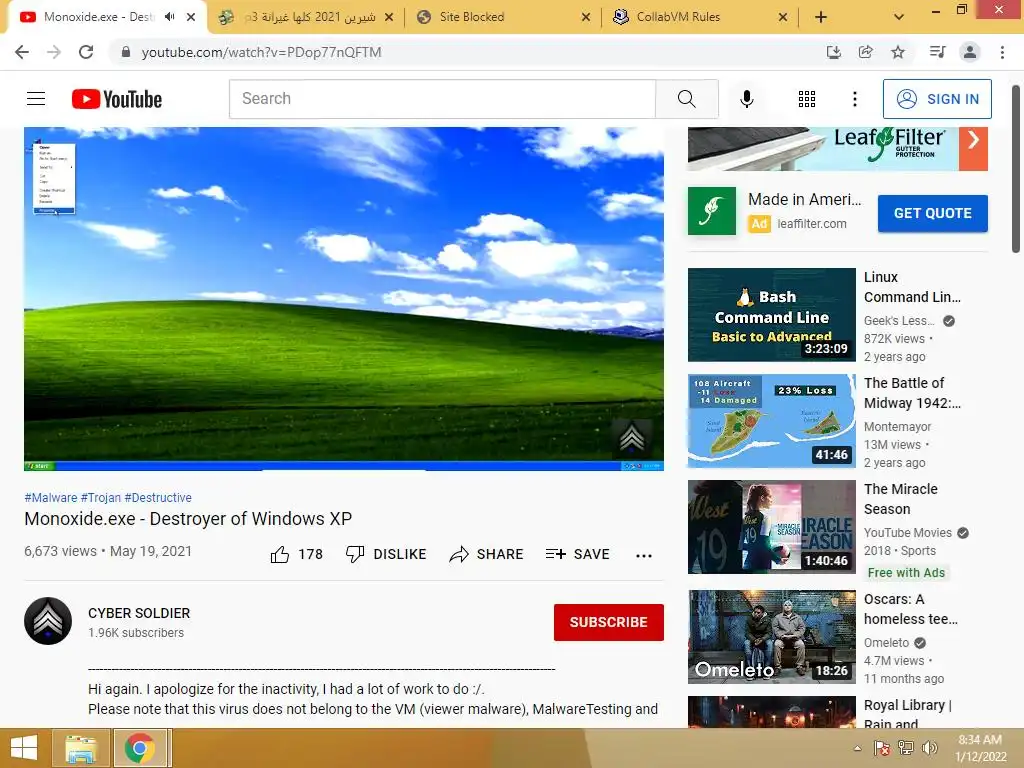Image resolution: width=1024 pixels, height=768 pixels.
Task: Click the Free with Ads badge
Action: click(906, 573)
